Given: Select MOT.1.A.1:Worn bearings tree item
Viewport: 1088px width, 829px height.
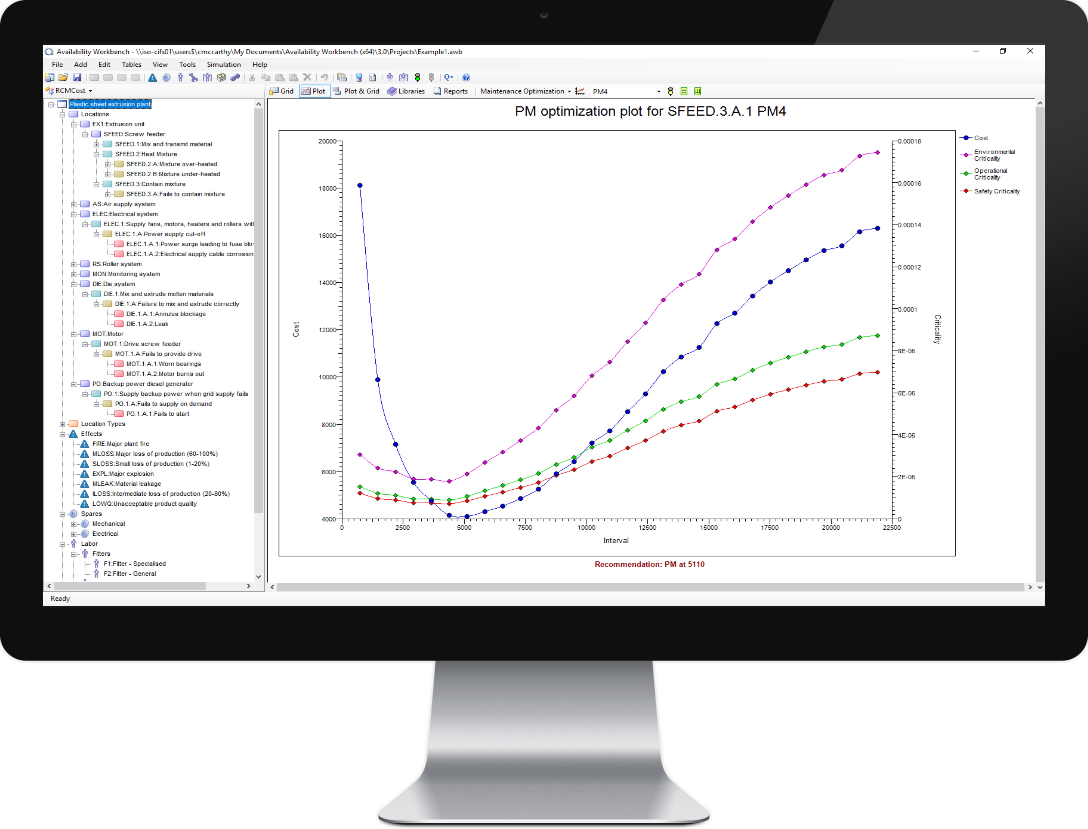Looking at the screenshot, I should [165, 364].
